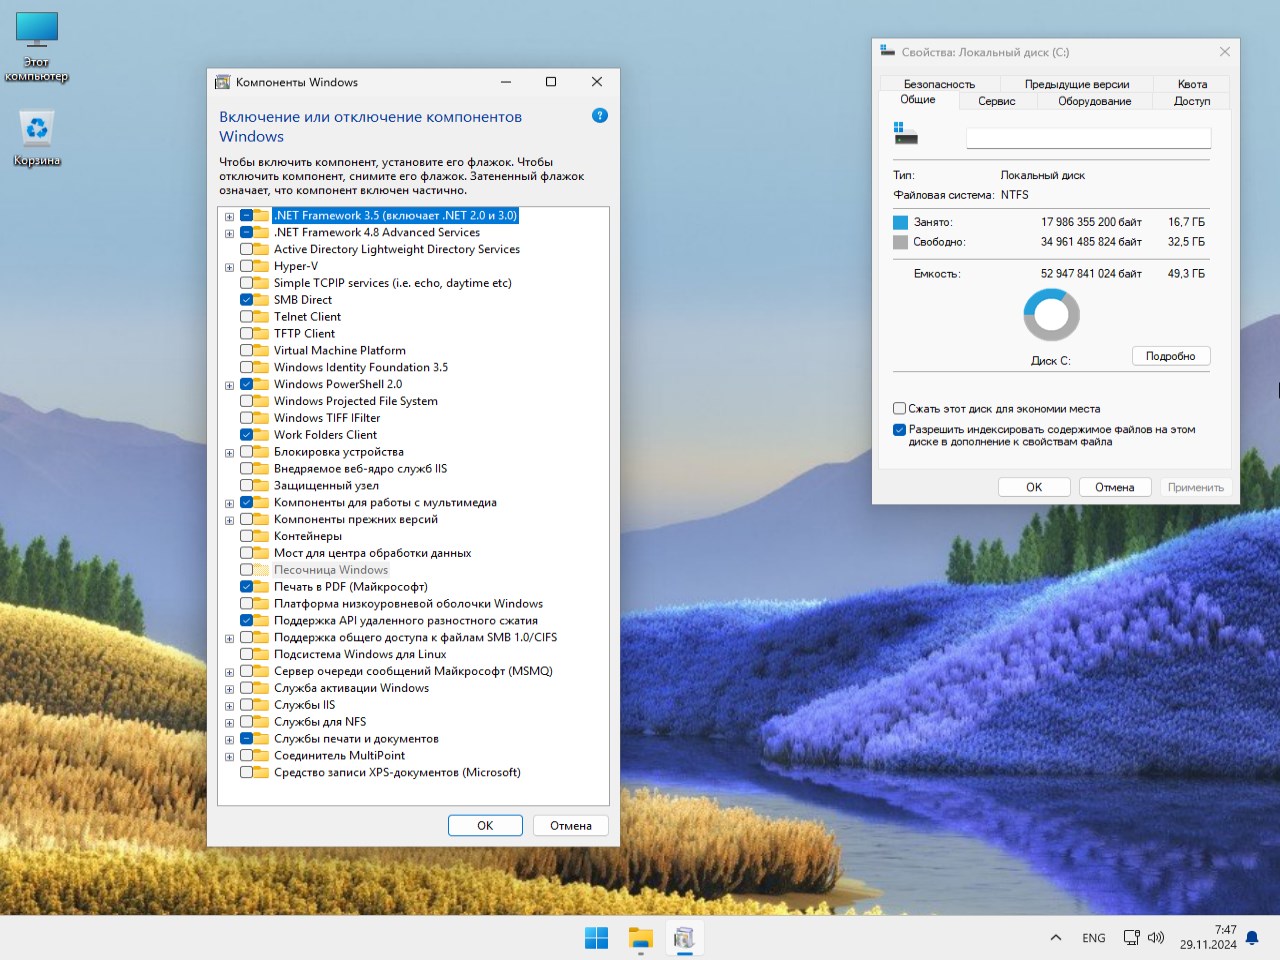Open the "Этот компьютер" desktop icon

click(37, 47)
